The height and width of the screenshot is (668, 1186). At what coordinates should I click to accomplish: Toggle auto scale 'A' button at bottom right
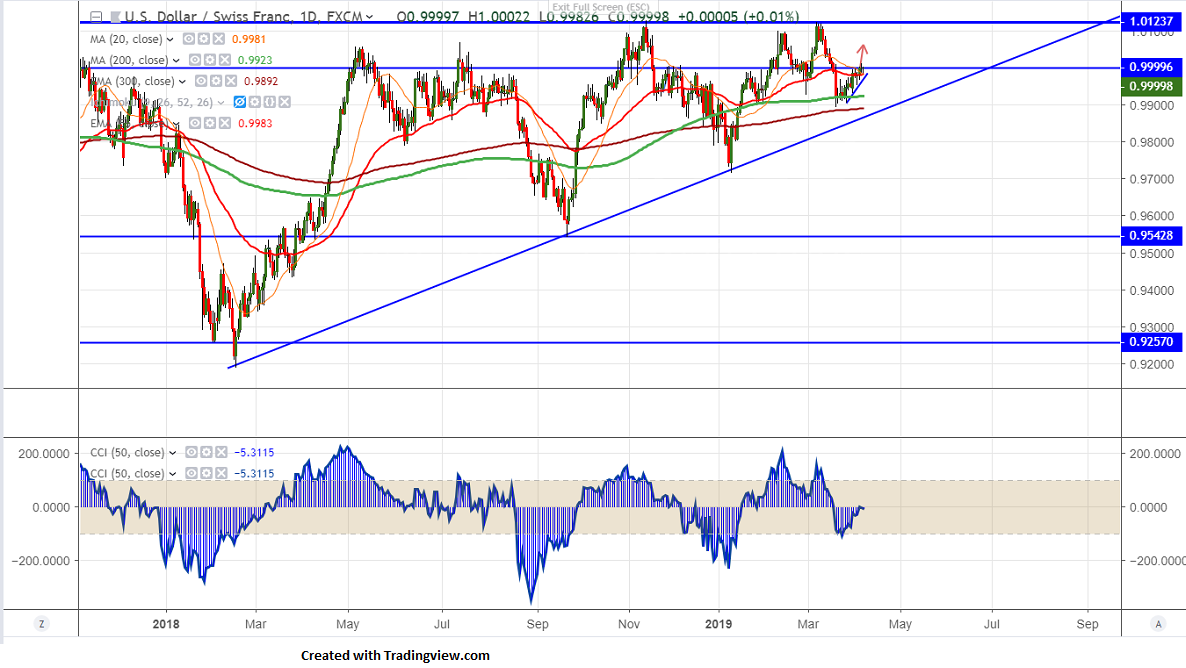point(1158,624)
